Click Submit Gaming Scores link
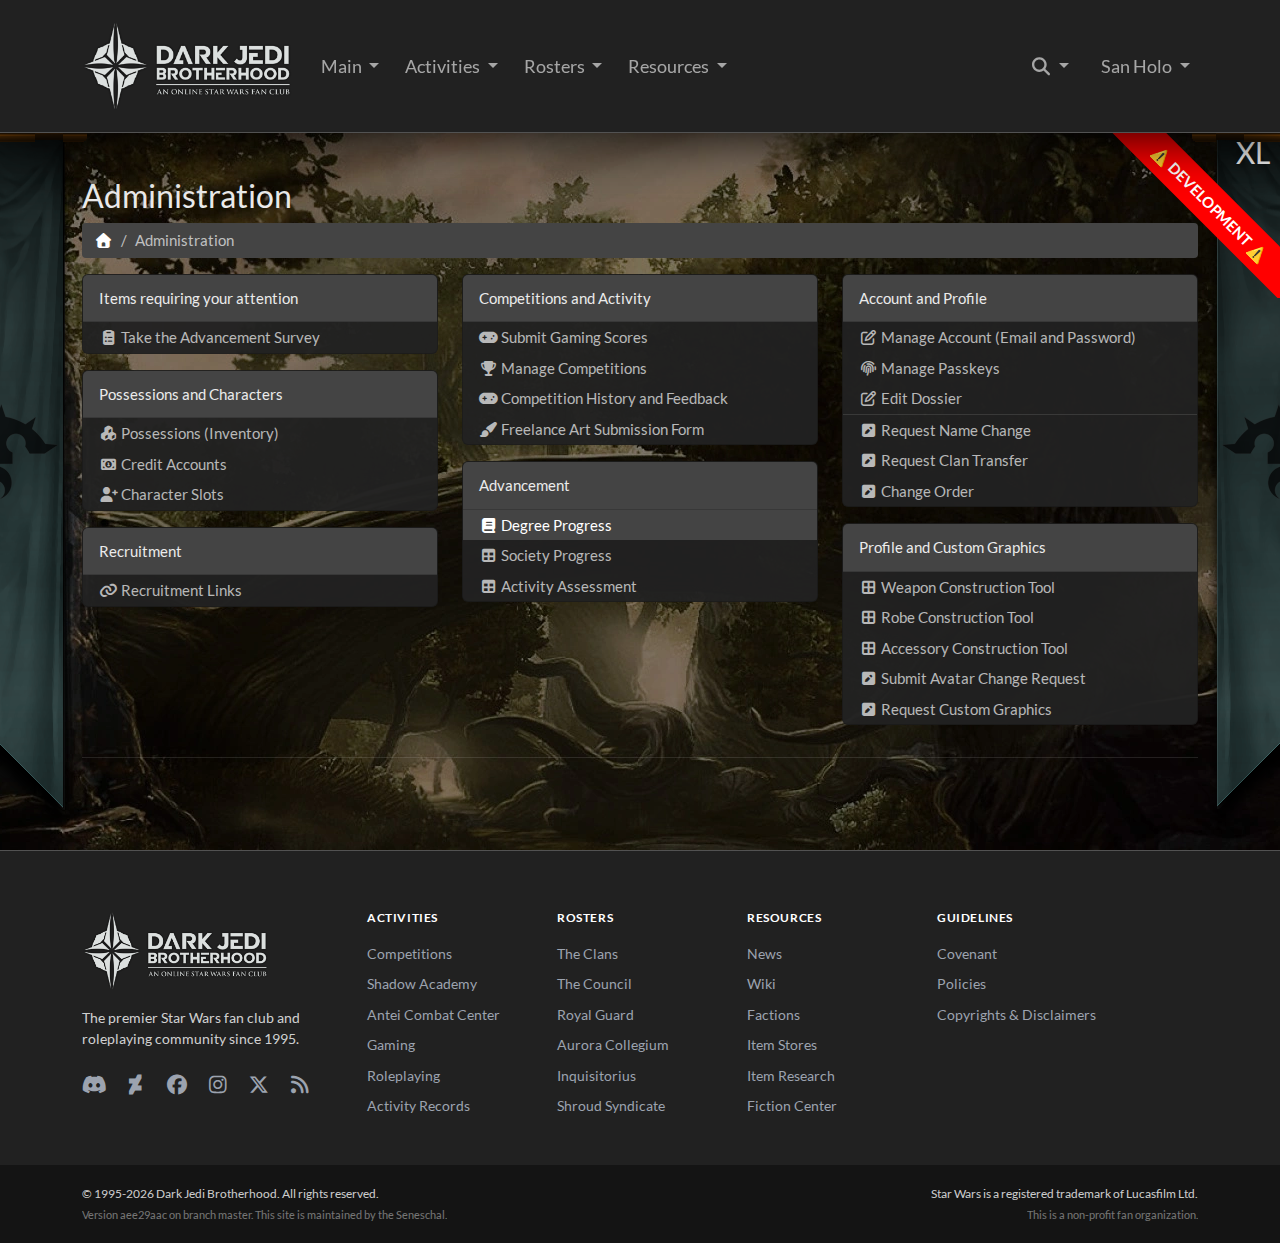Screen dimensions: 1280x1243 574,338
